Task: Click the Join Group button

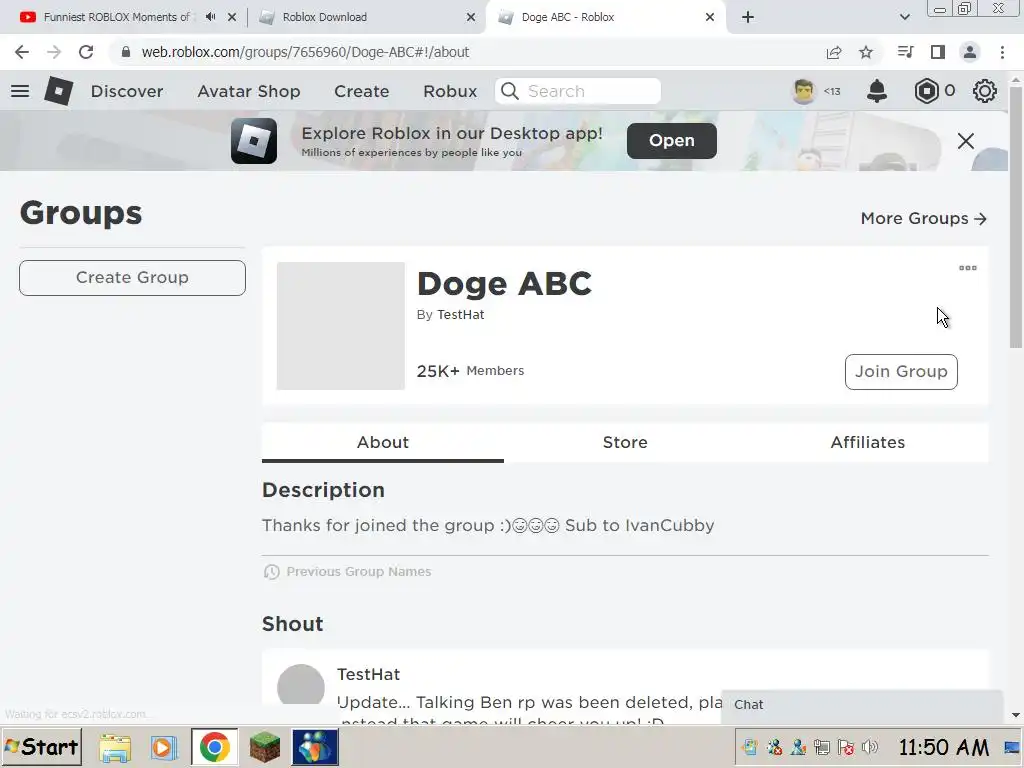Action: (x=901, y=372)
